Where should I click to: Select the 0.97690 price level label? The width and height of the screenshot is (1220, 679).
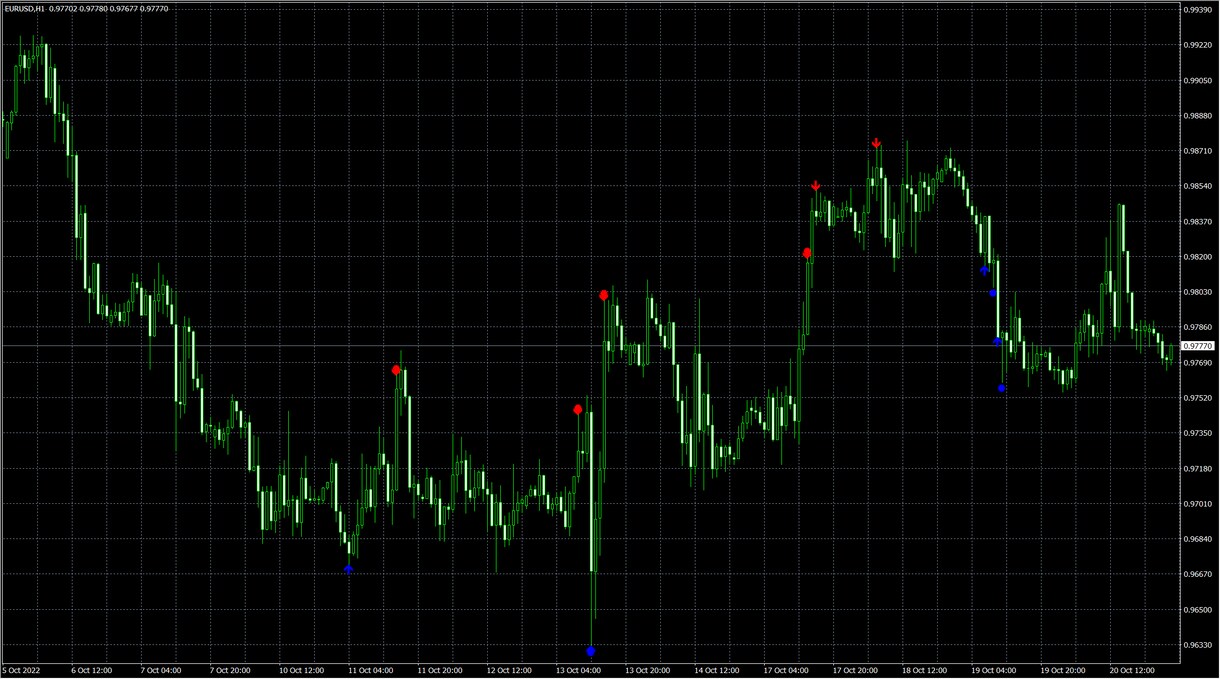pos(1198,363)
